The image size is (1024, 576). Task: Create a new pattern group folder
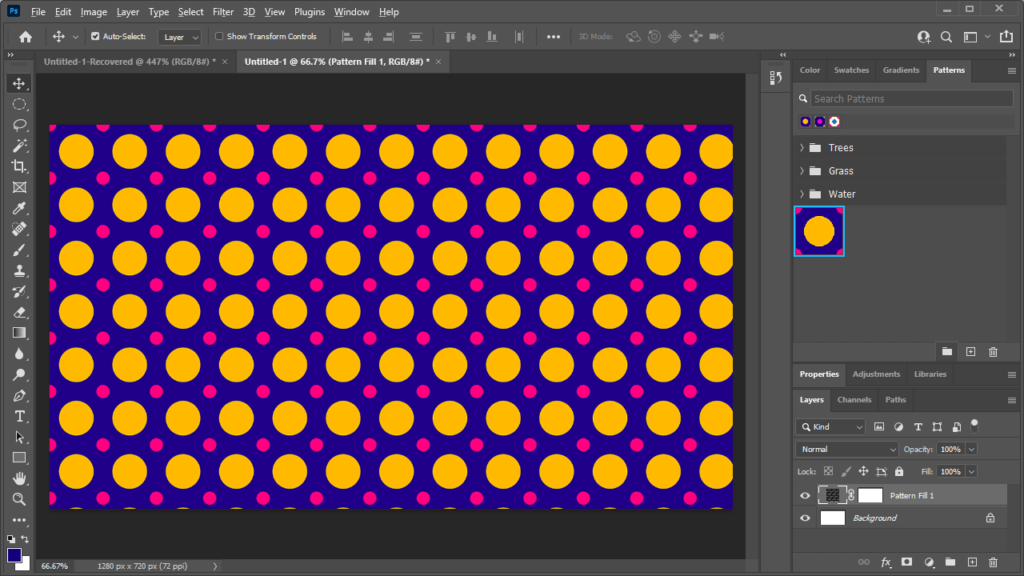point(947,351)
